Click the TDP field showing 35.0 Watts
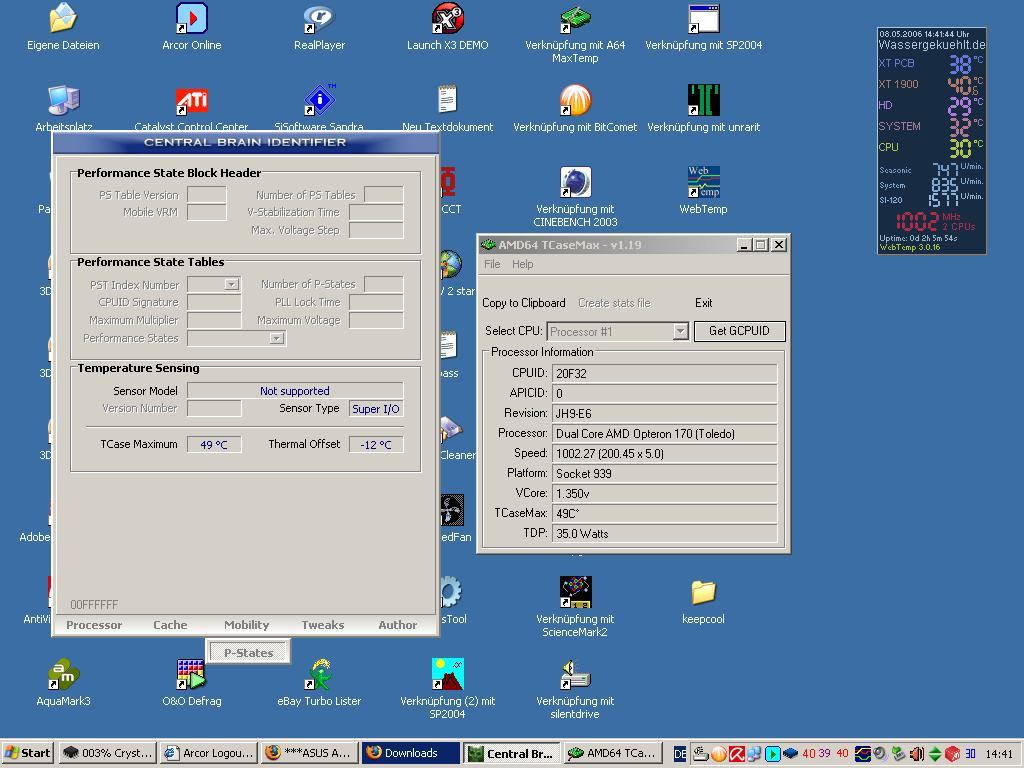This screenshot has width=1024, height=768. coord(665,534)
